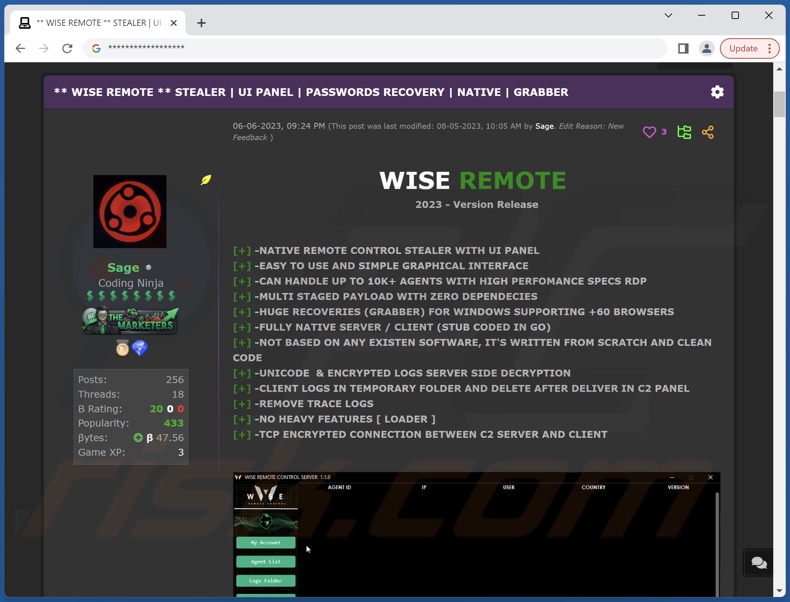
Task: Click the AGENT ID column header
Action: (339, 487)
